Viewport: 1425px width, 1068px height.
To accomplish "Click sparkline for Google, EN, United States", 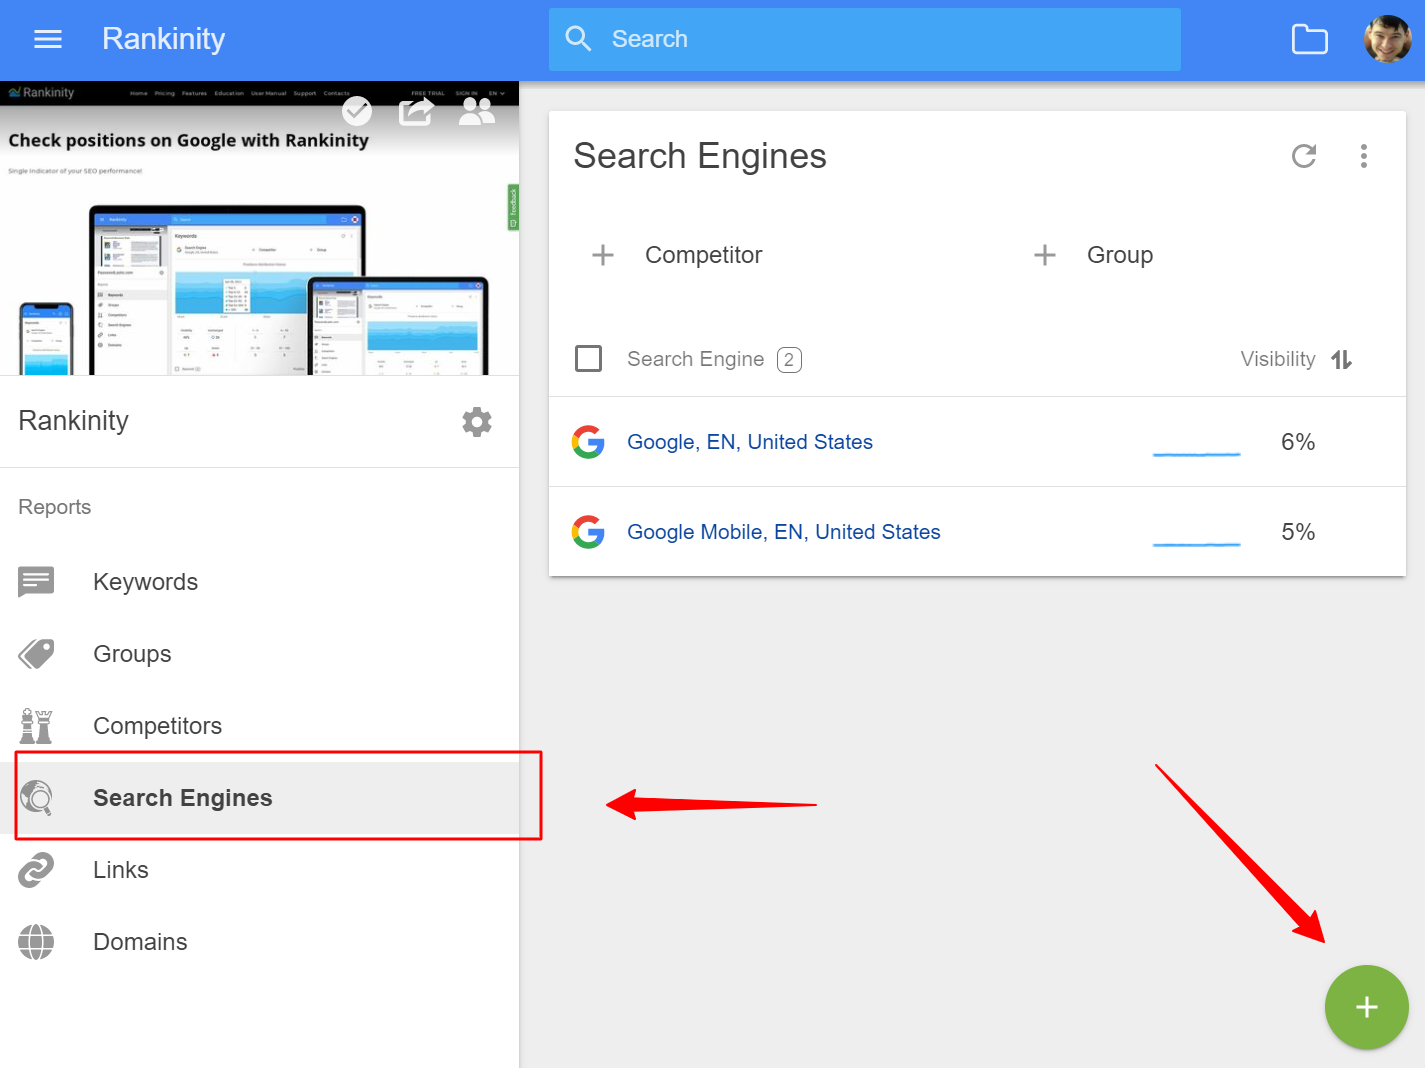I will (1196, 454).
